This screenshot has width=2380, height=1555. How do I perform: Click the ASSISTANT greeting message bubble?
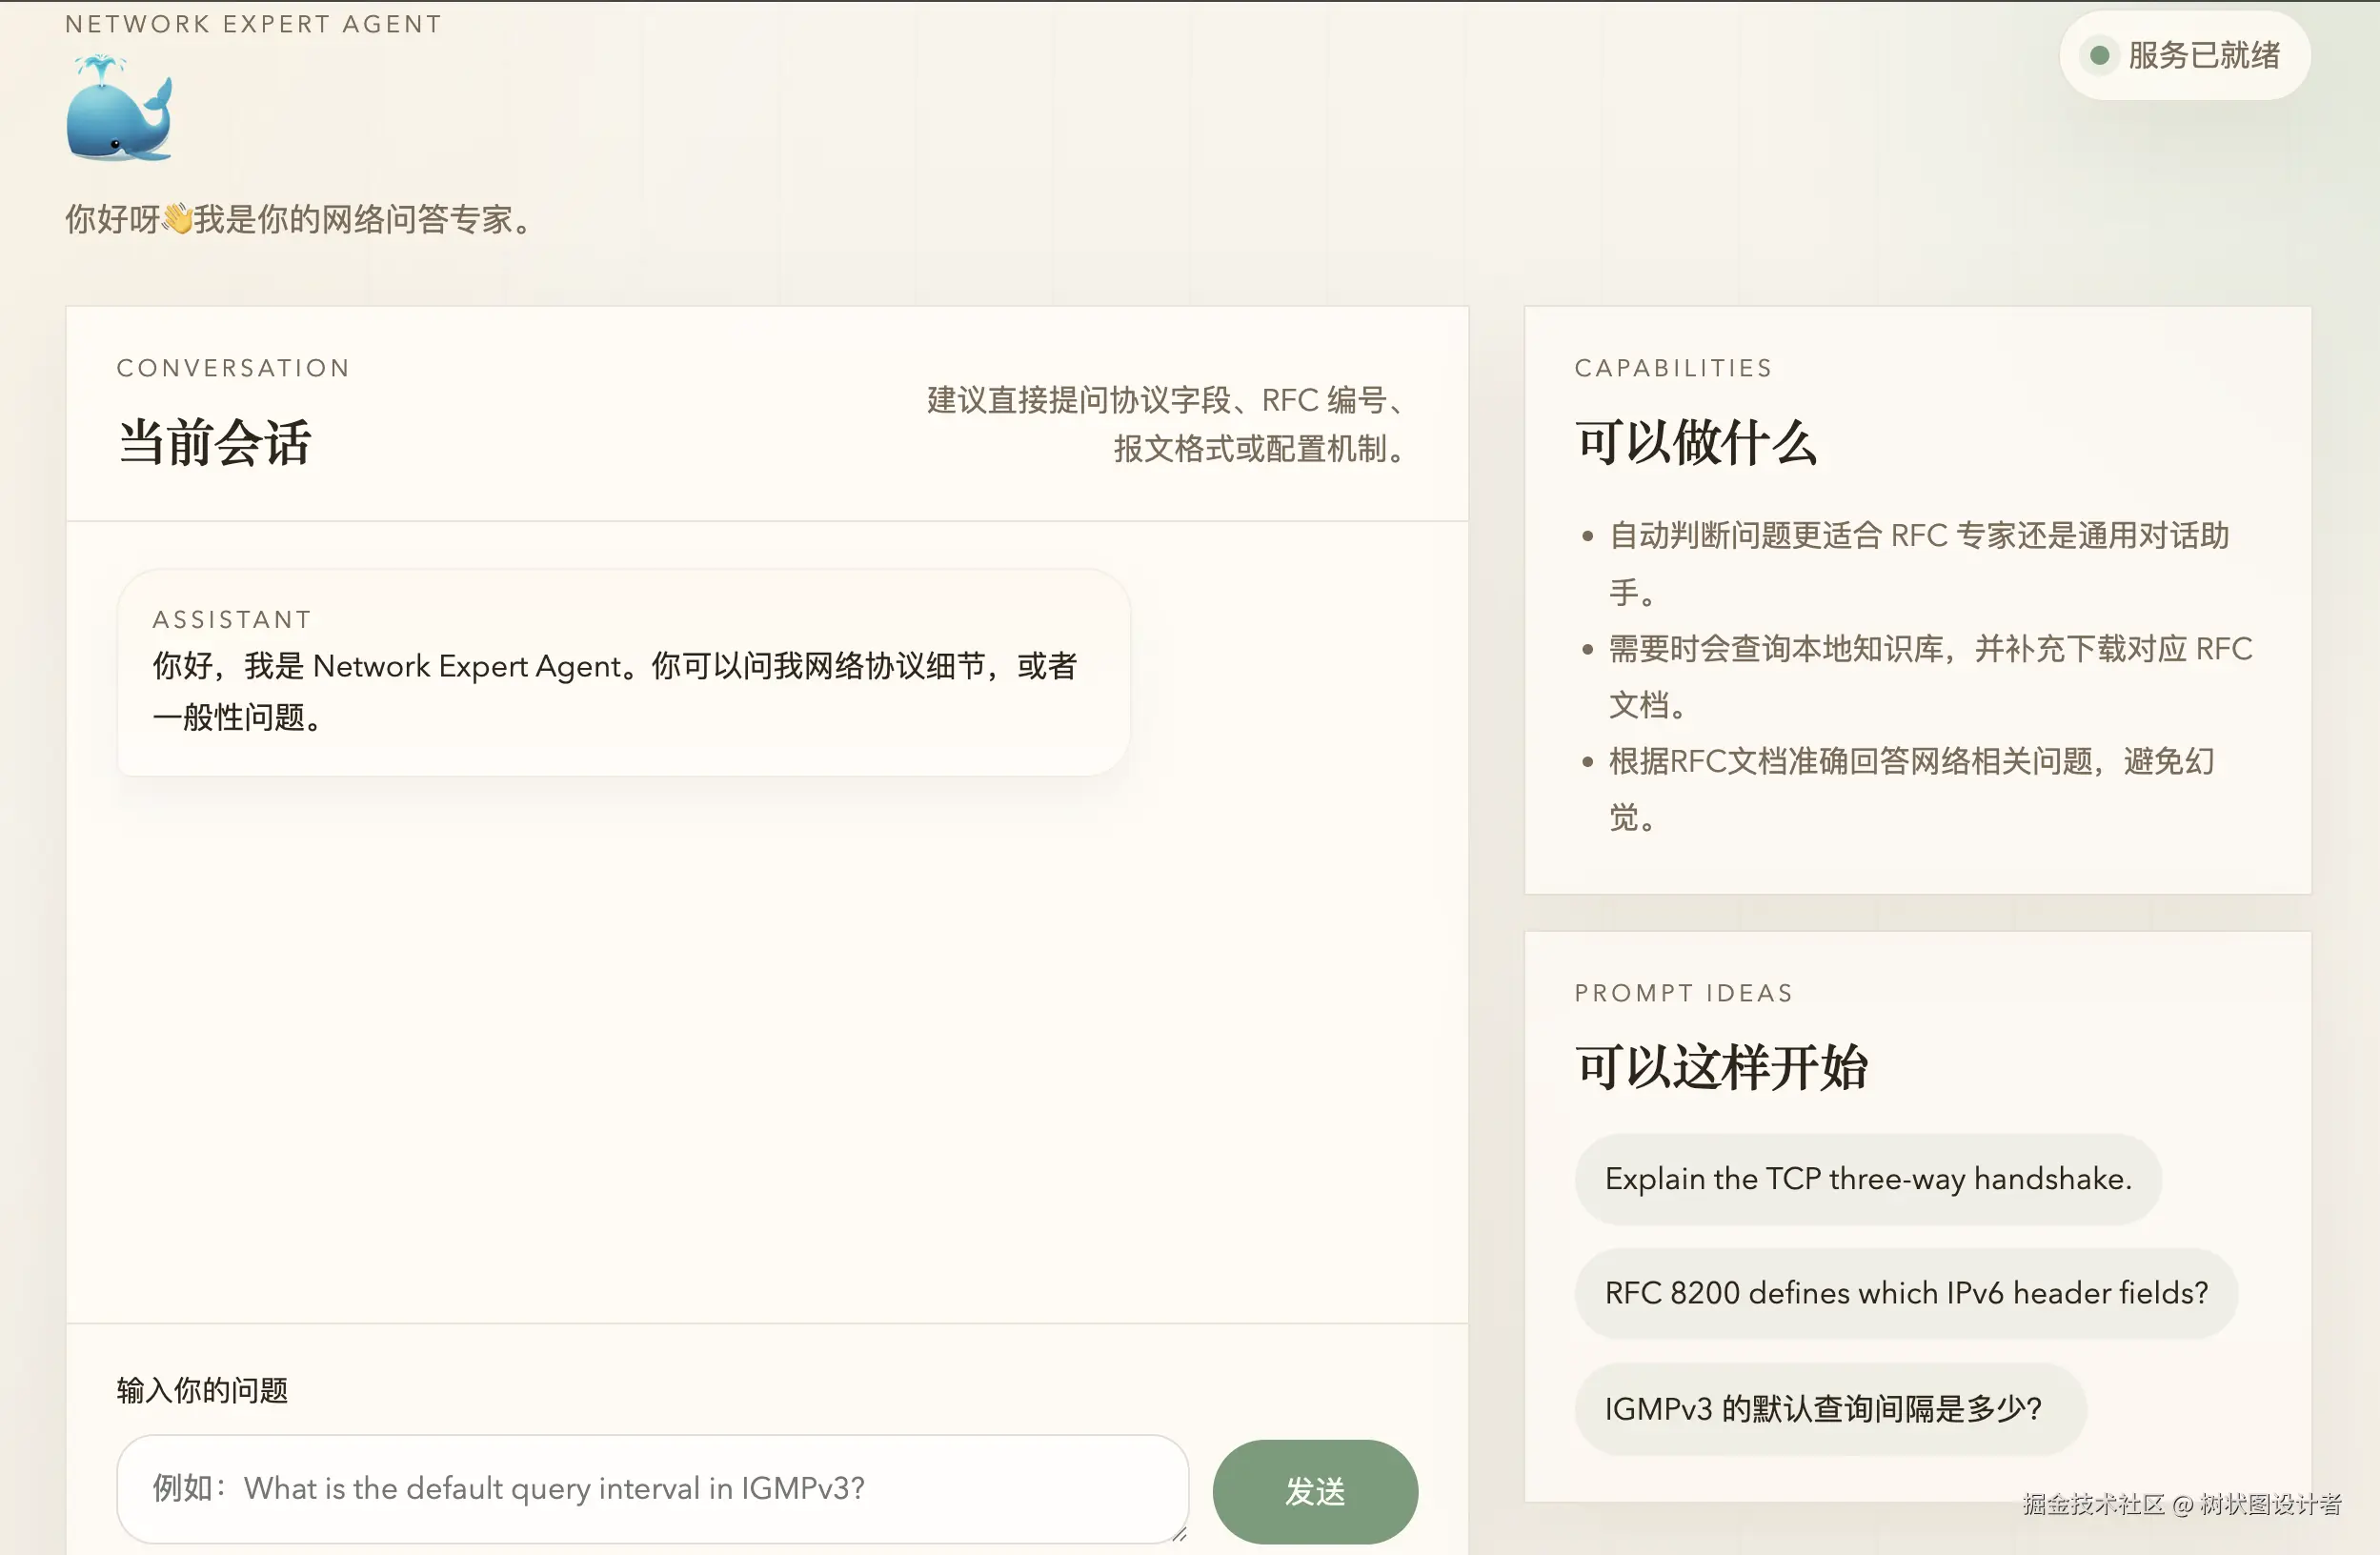622,672
